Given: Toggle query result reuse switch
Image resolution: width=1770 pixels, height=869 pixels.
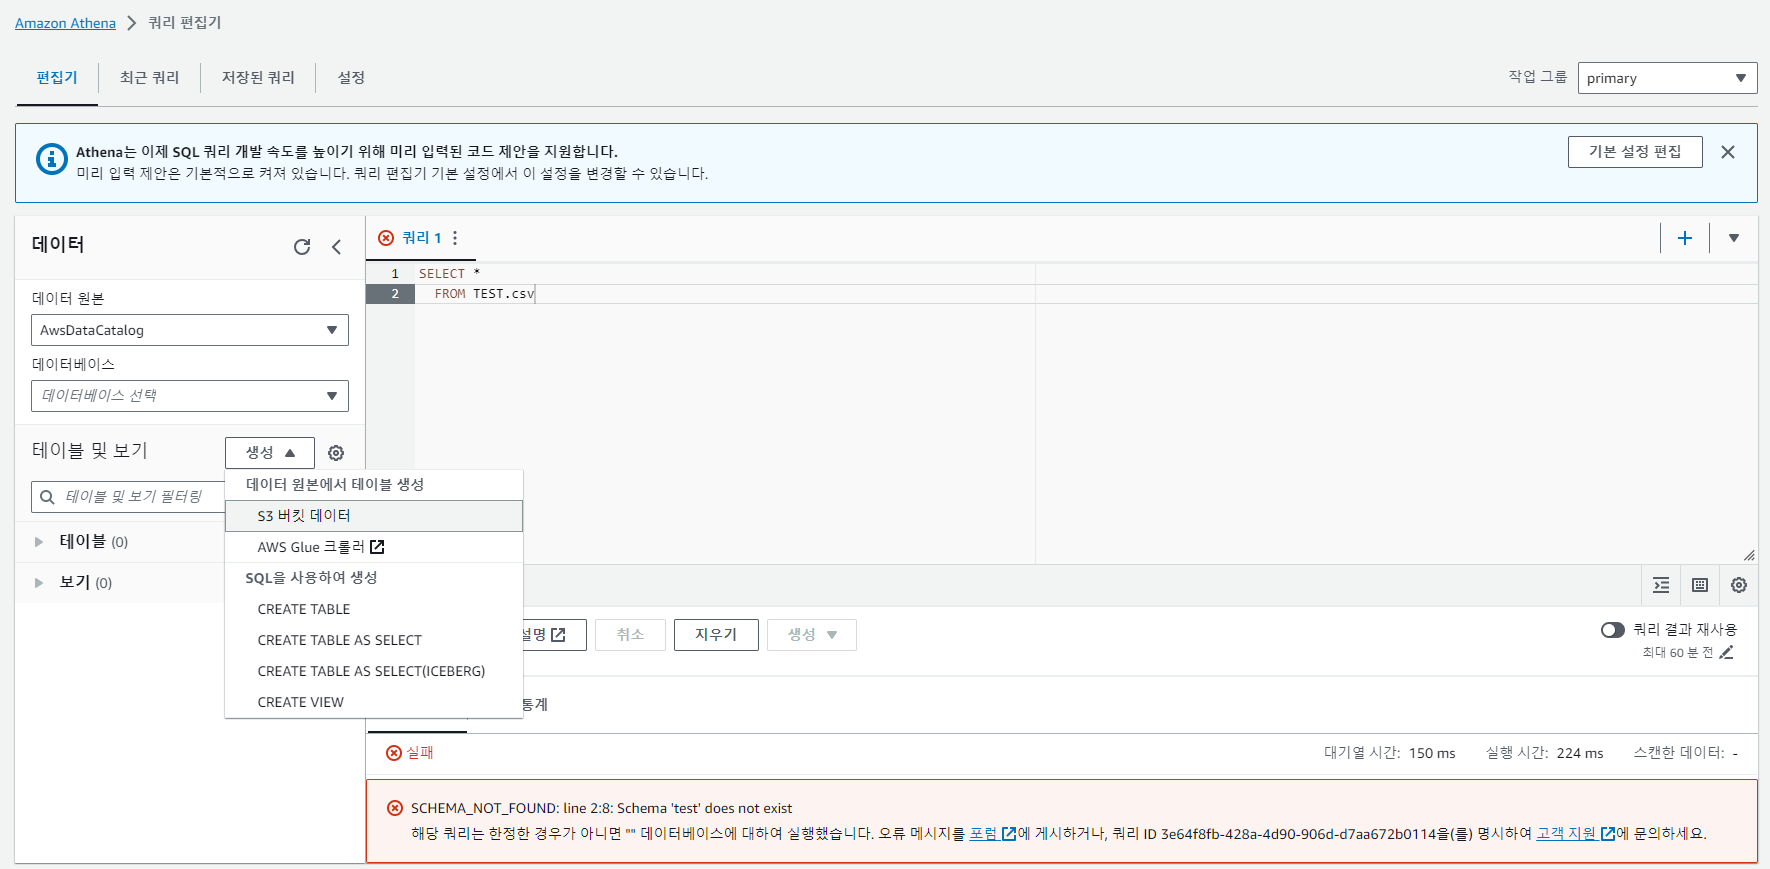Looking at the screenshot, I should pos(1612,630).
